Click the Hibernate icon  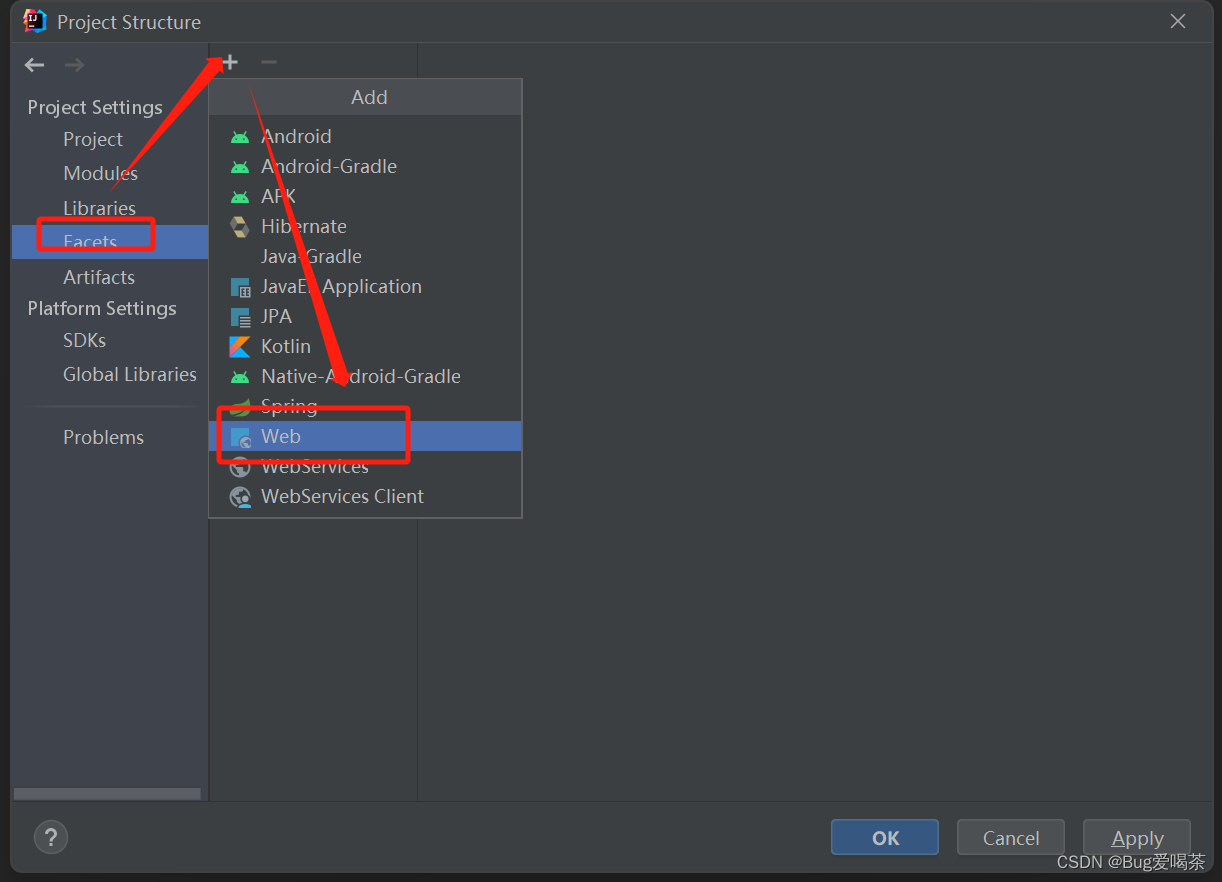(x=240, y=227)
